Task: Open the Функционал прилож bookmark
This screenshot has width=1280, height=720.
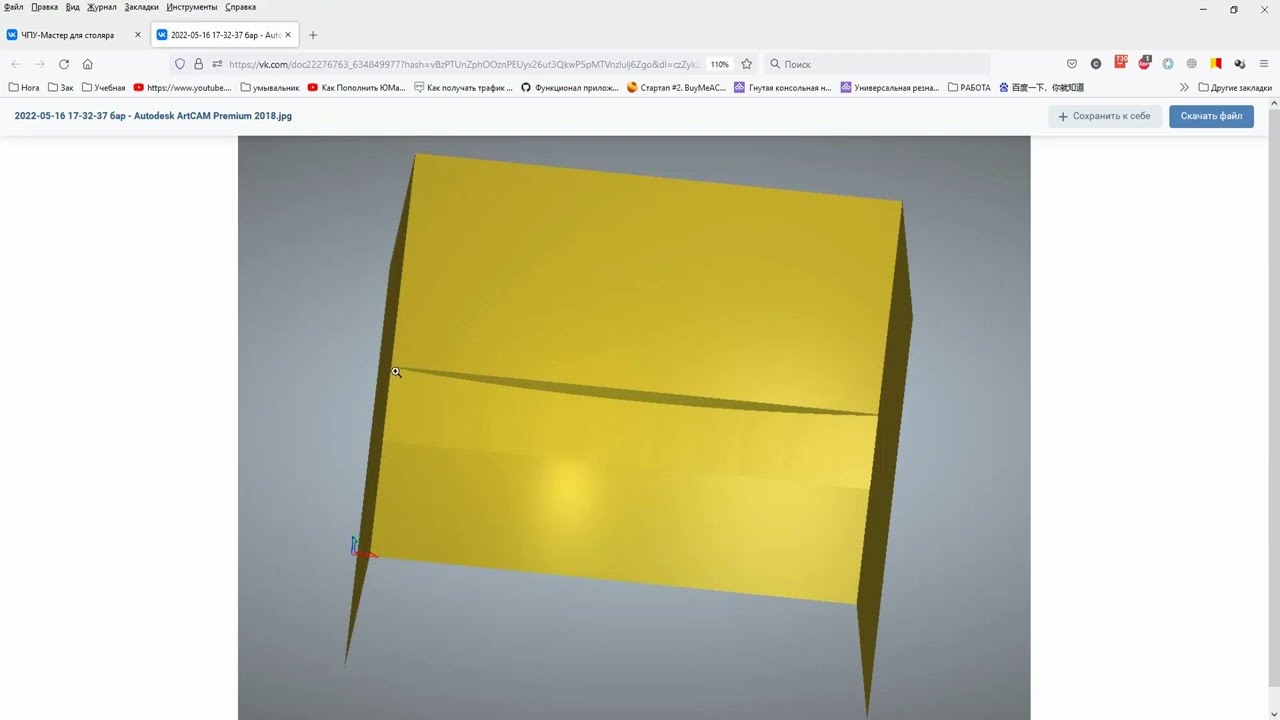Action: click(x=570, y=88)
